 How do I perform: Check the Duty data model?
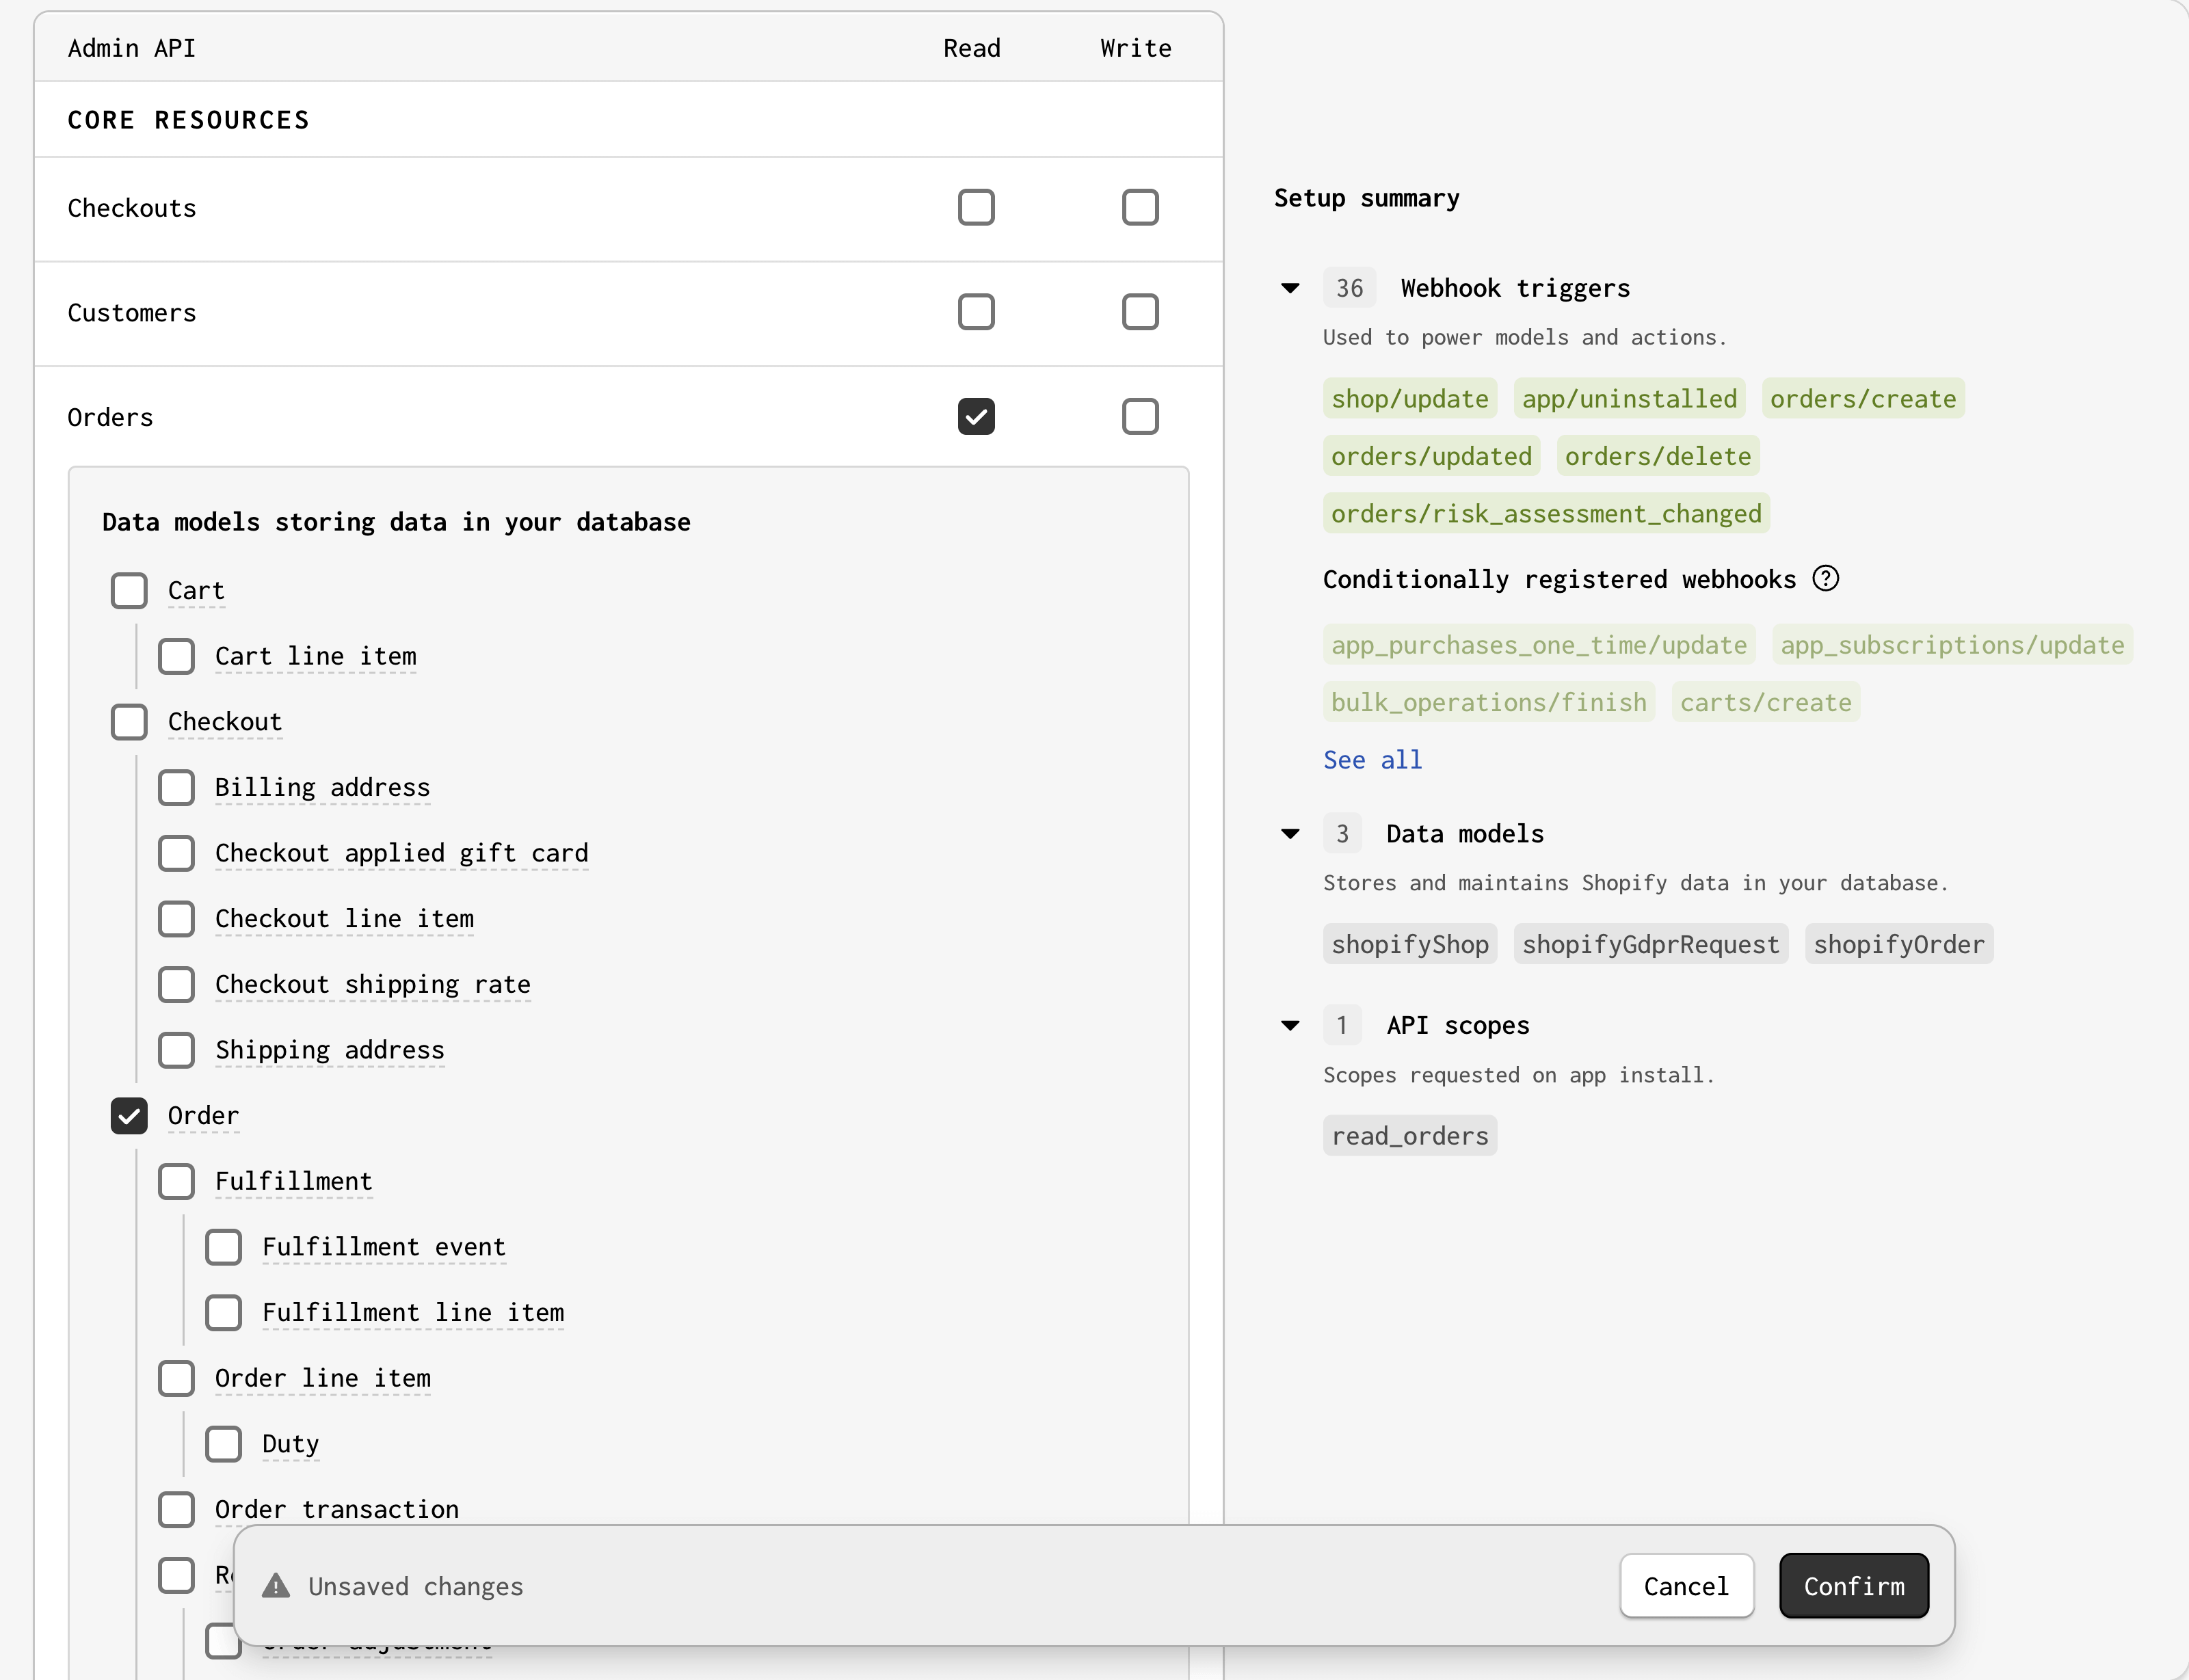point(223,1443)
